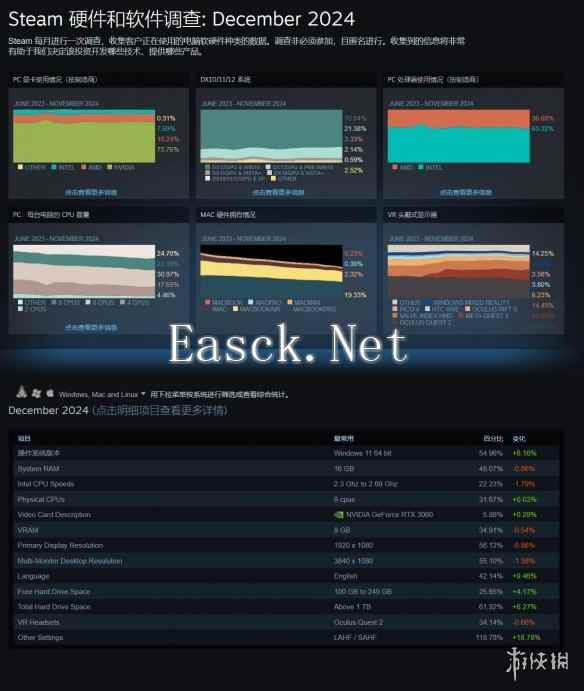Expand the System RAM row
Viewport: 584px width, 691px height.
287,468
